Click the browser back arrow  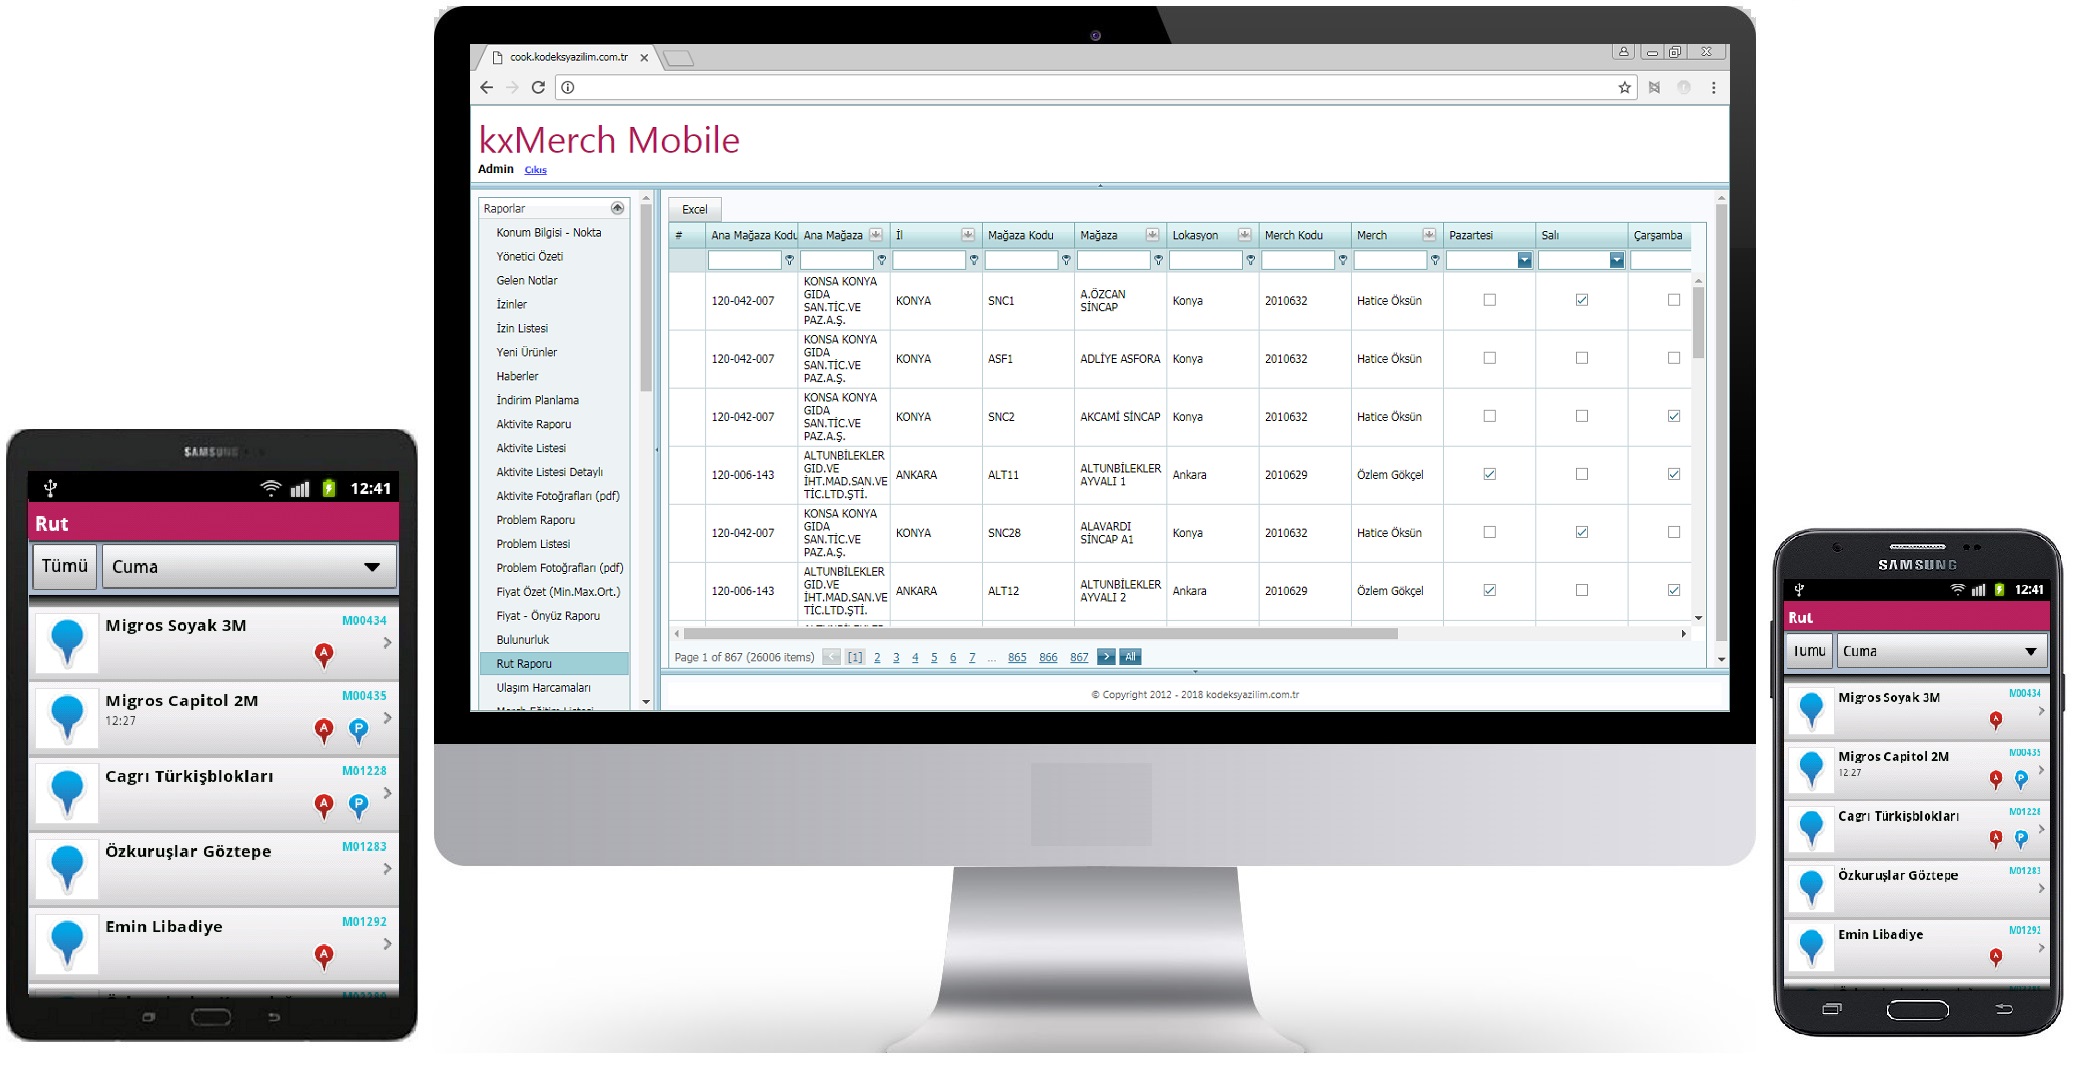pos(487,88)
